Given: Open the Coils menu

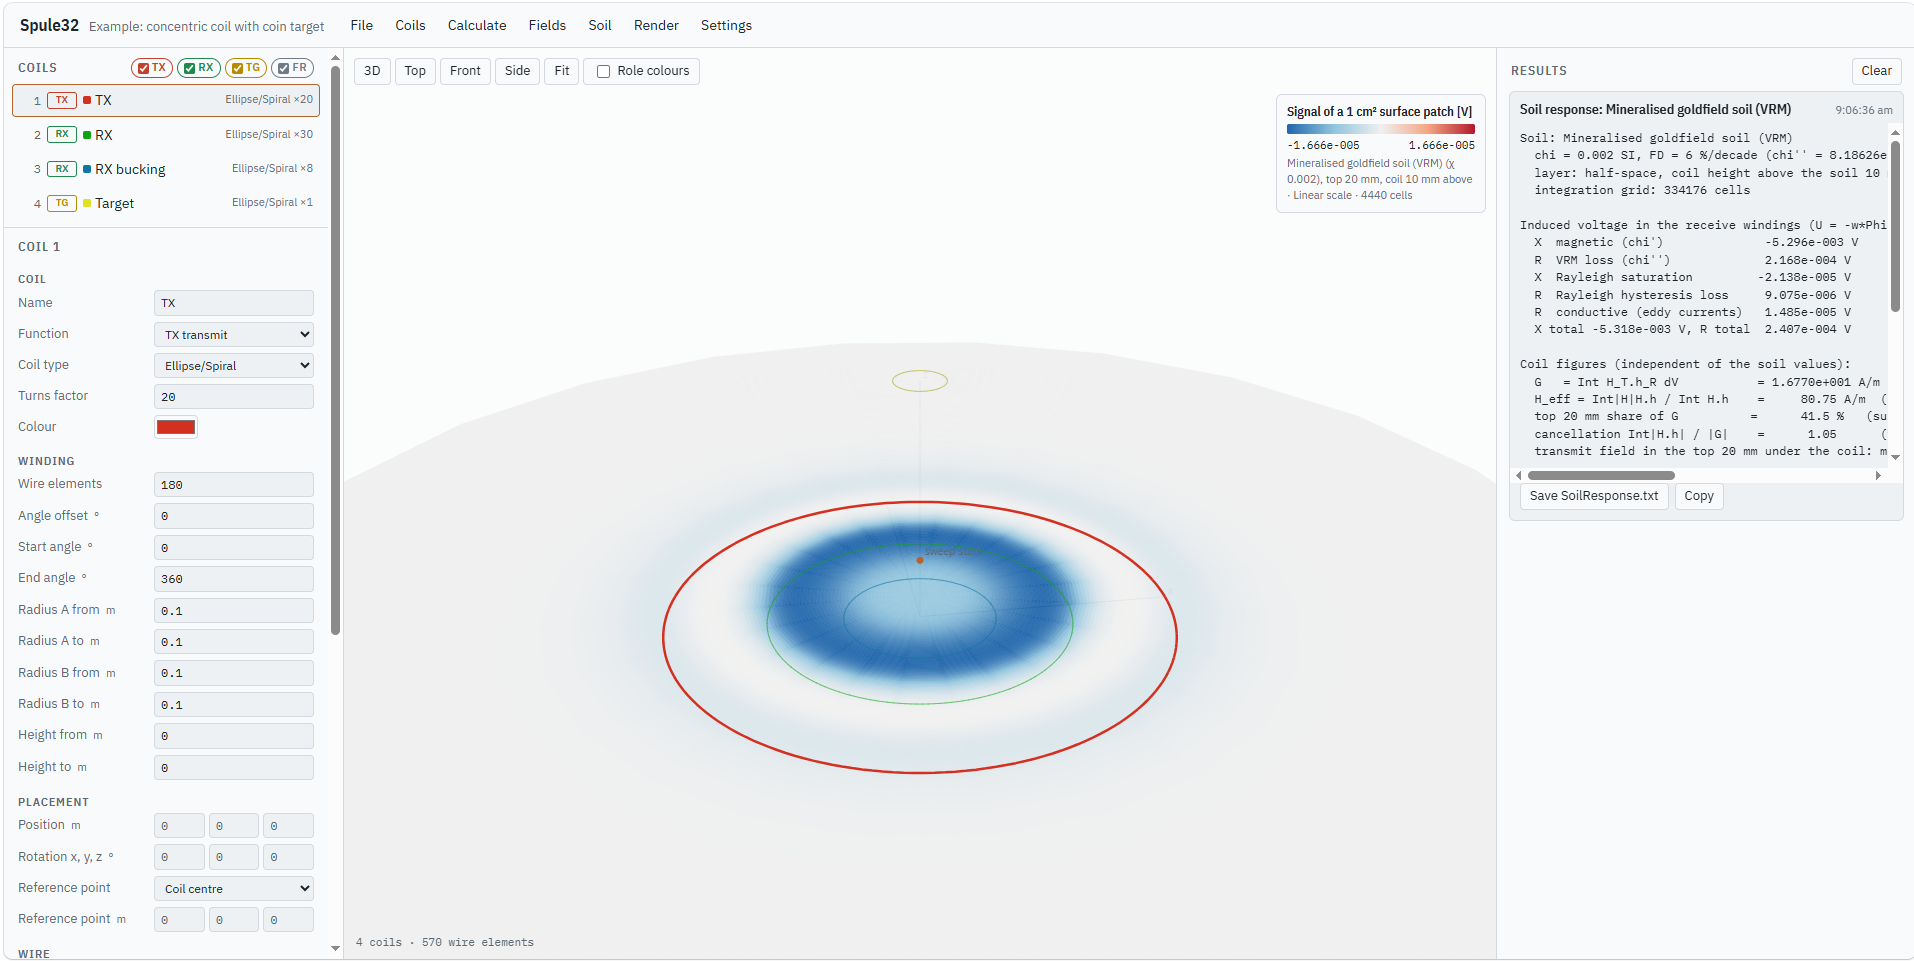Looking at the screenshot, I should point(410,25).
